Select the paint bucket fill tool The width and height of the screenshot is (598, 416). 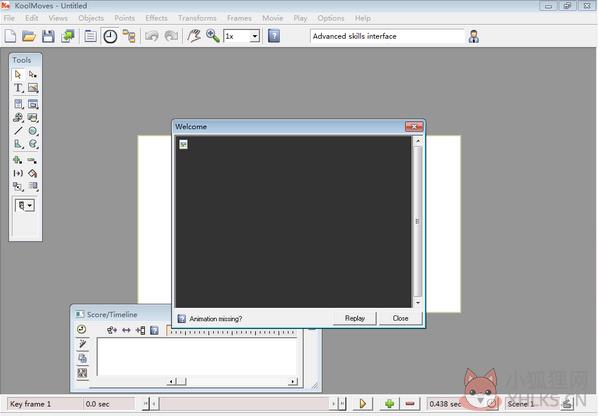coord(33,173)
